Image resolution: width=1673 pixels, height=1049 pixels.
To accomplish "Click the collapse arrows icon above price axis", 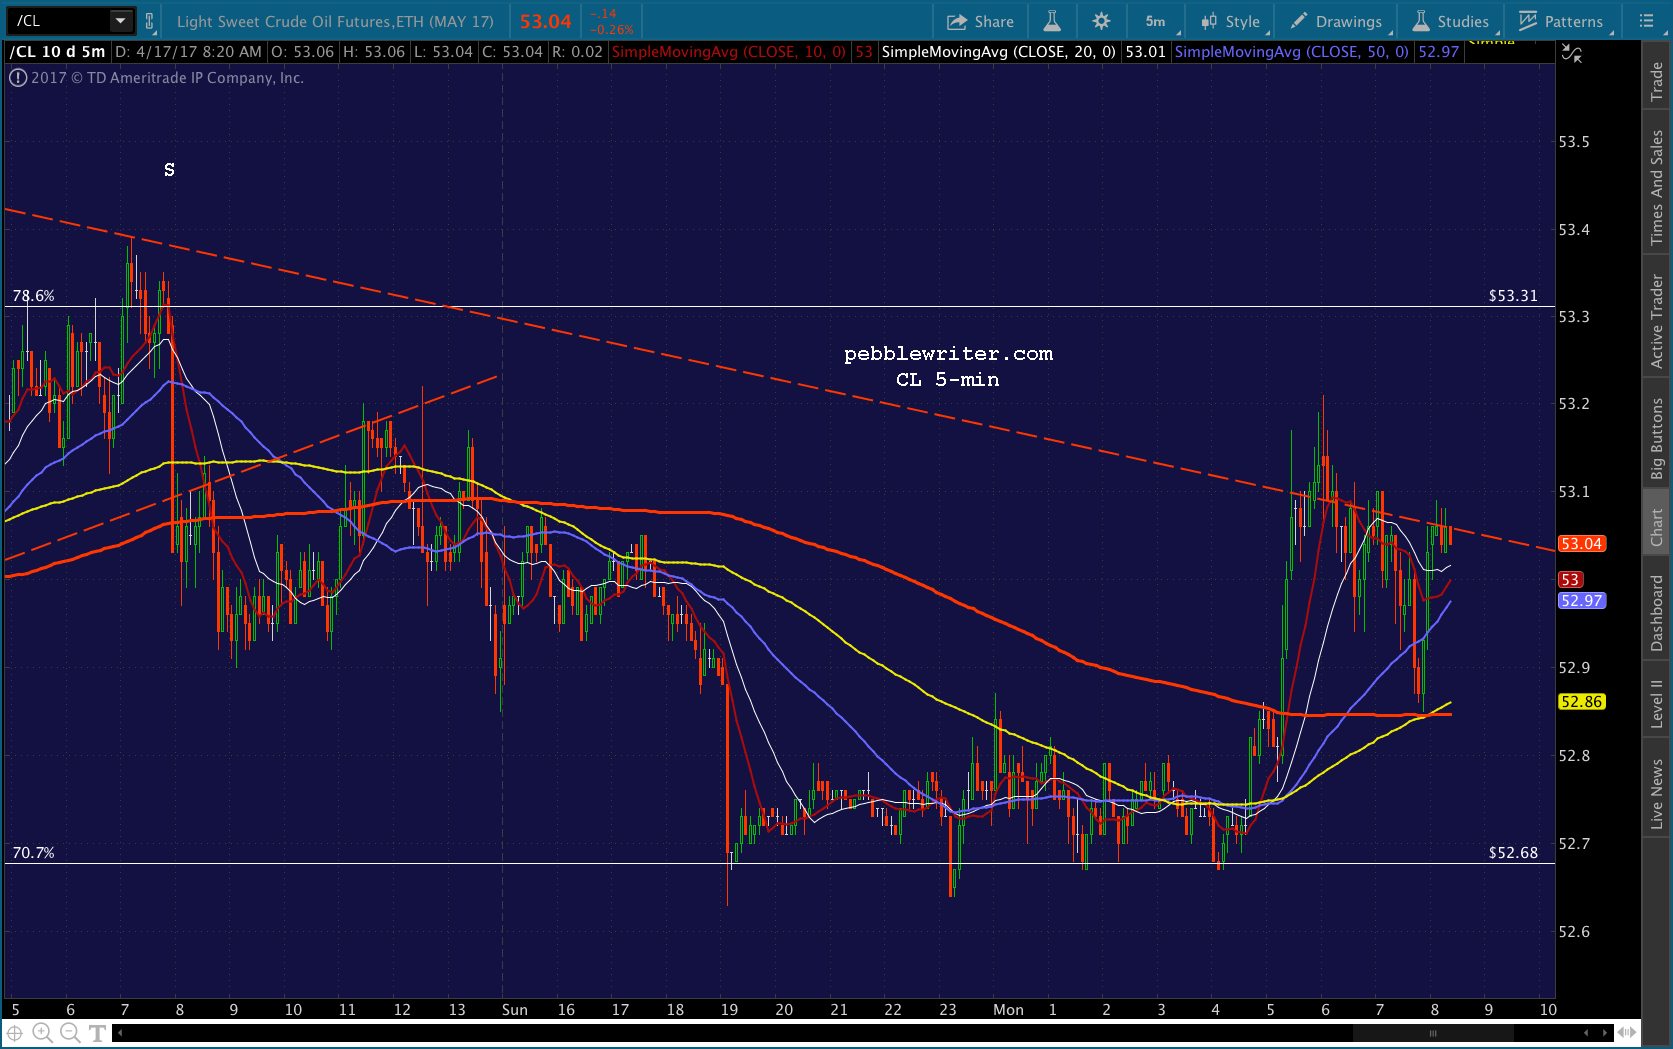I will pyautogui.click(x=1572, y=54).
